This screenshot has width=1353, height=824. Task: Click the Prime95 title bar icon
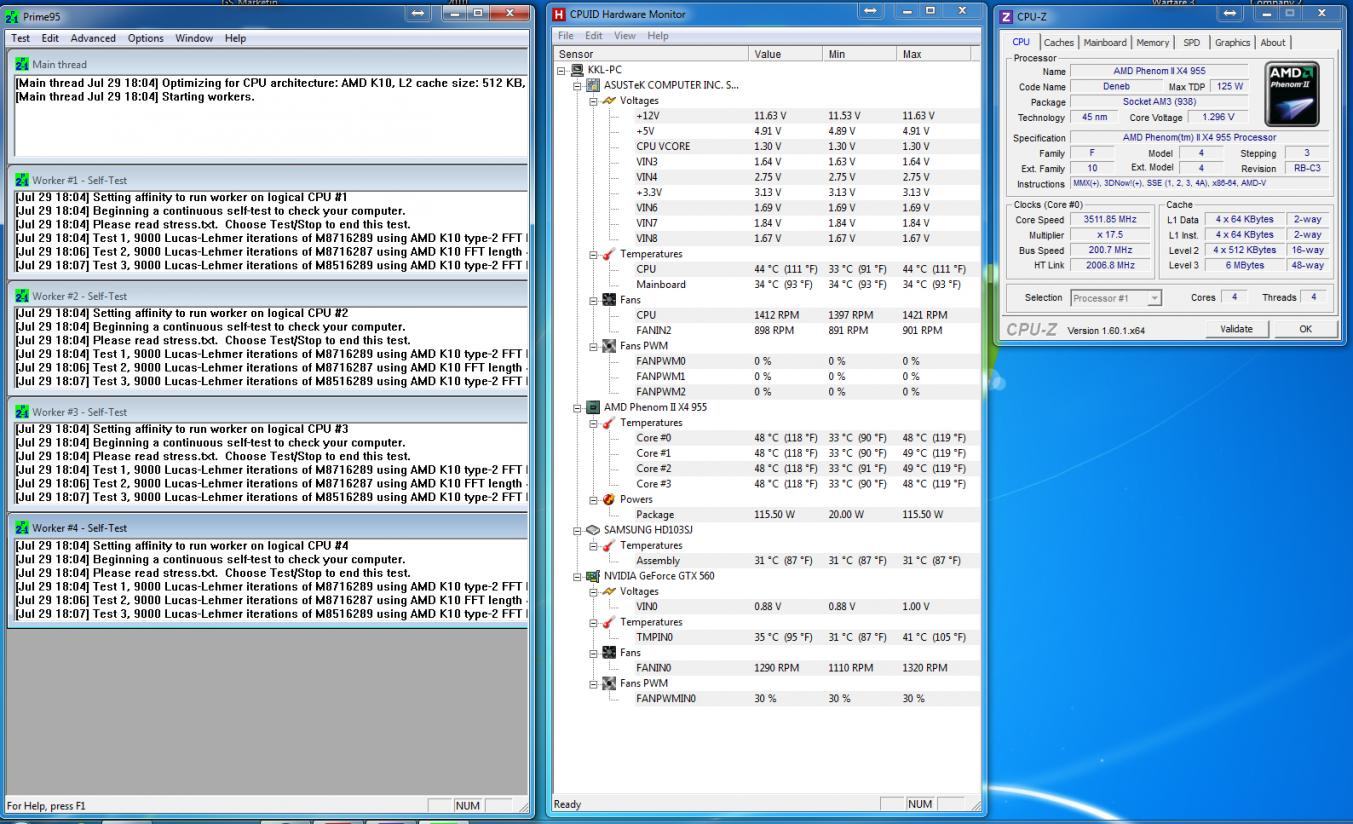[12, 16]
